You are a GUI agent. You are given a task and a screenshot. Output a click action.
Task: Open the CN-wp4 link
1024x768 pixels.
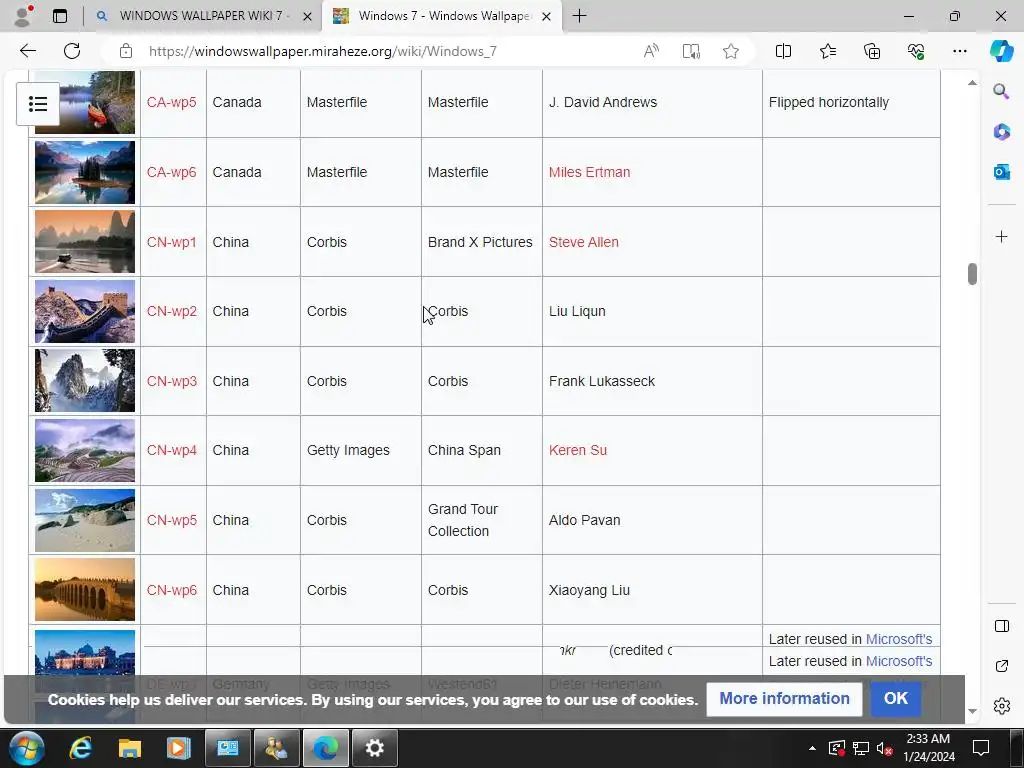tap(171, 450)
